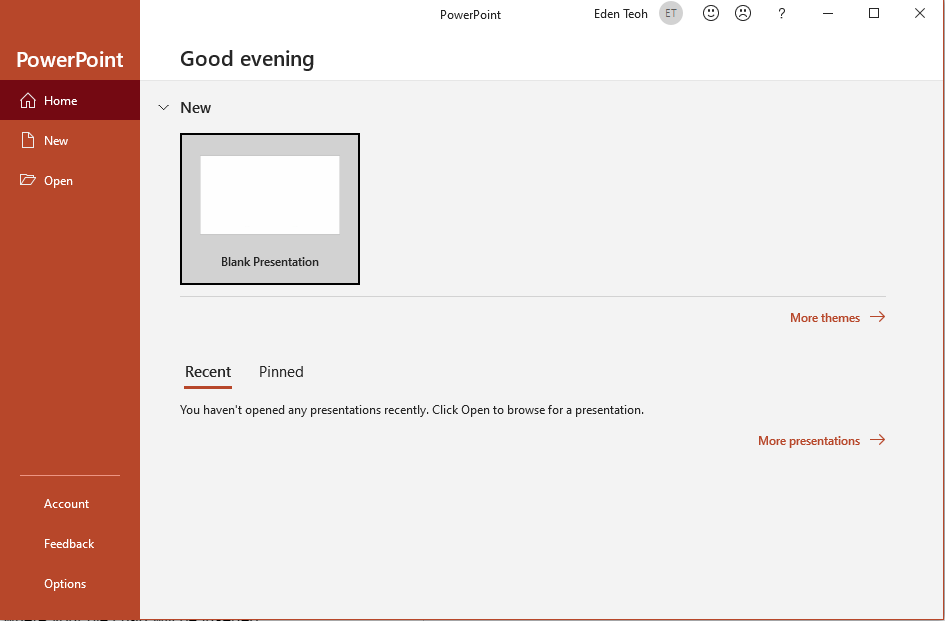Switch to the Recent tab

(208, 372)
